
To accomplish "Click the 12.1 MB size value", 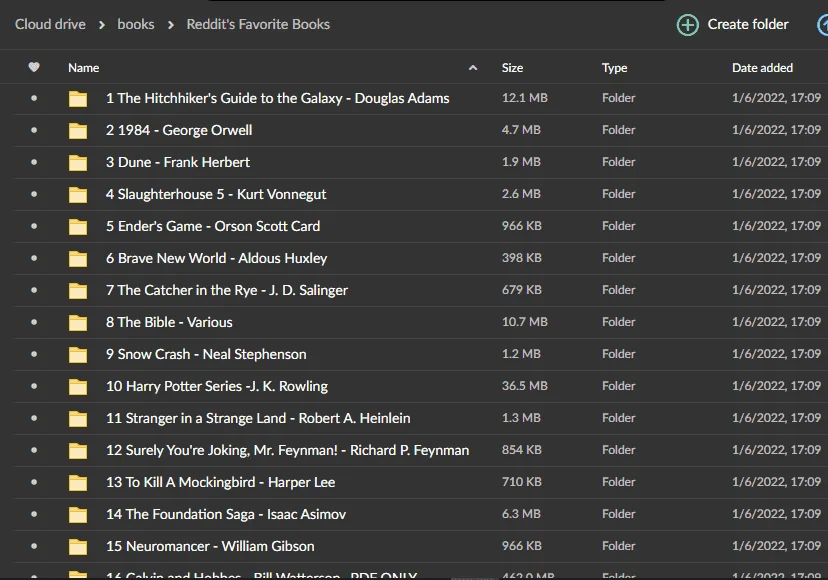I will [x=524, y=98].
